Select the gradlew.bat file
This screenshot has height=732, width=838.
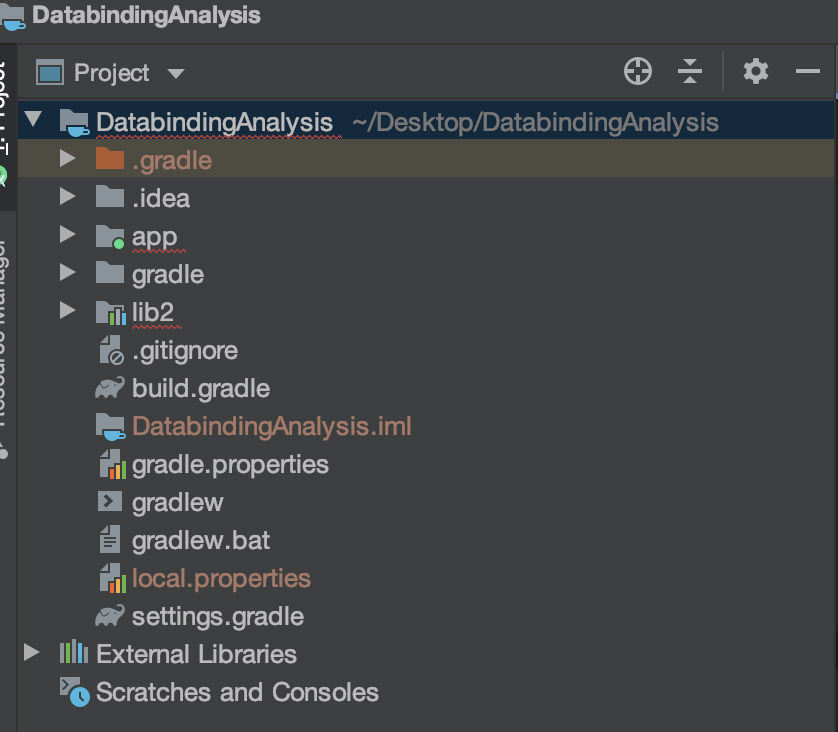pyautogui.click(x=201, y=540)
